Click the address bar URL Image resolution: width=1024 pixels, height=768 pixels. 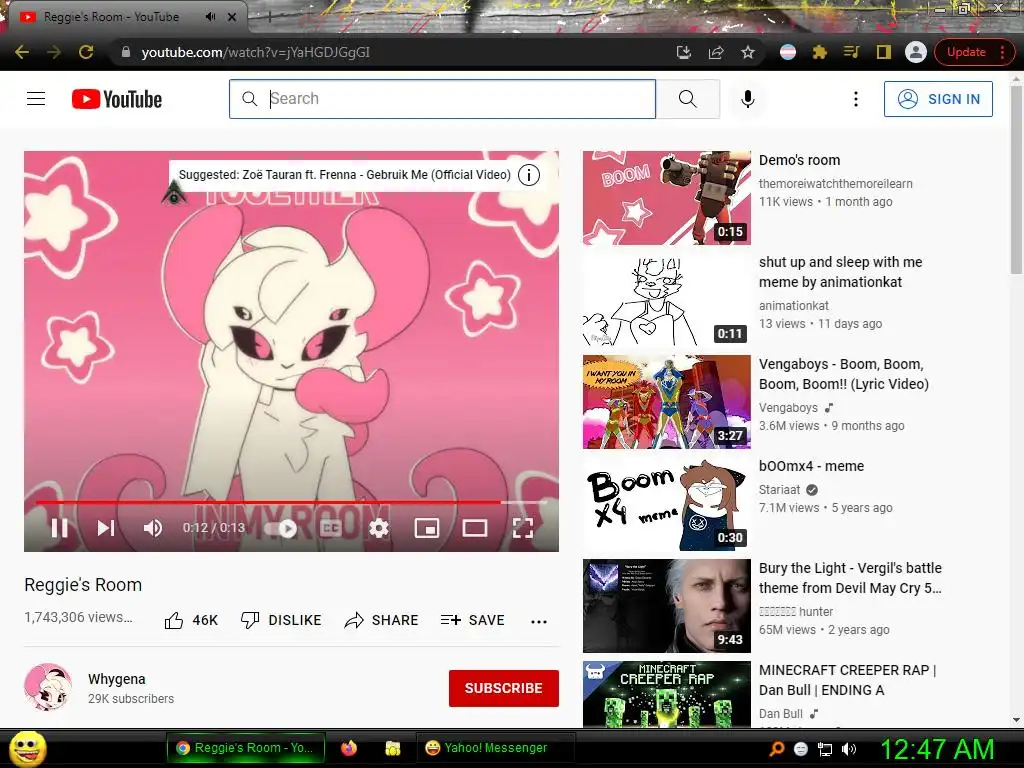point(255,52)
